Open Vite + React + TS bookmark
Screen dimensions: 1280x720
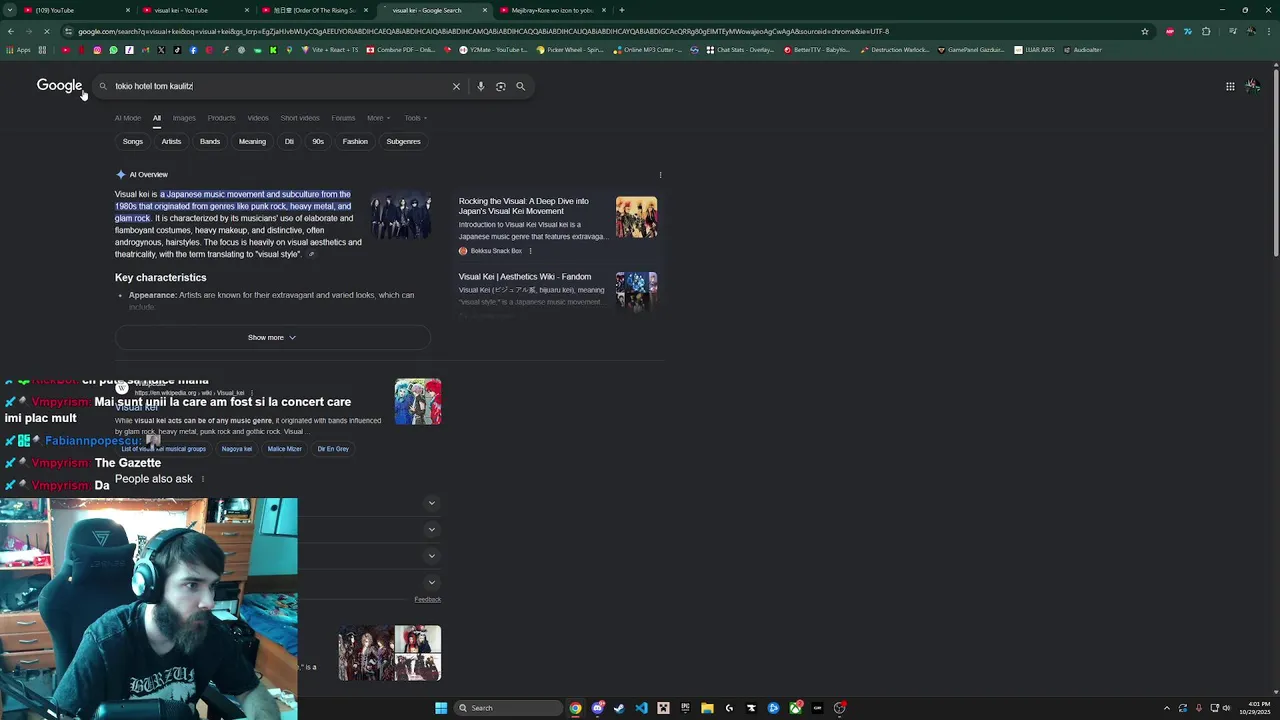click(x=331, y=50)
